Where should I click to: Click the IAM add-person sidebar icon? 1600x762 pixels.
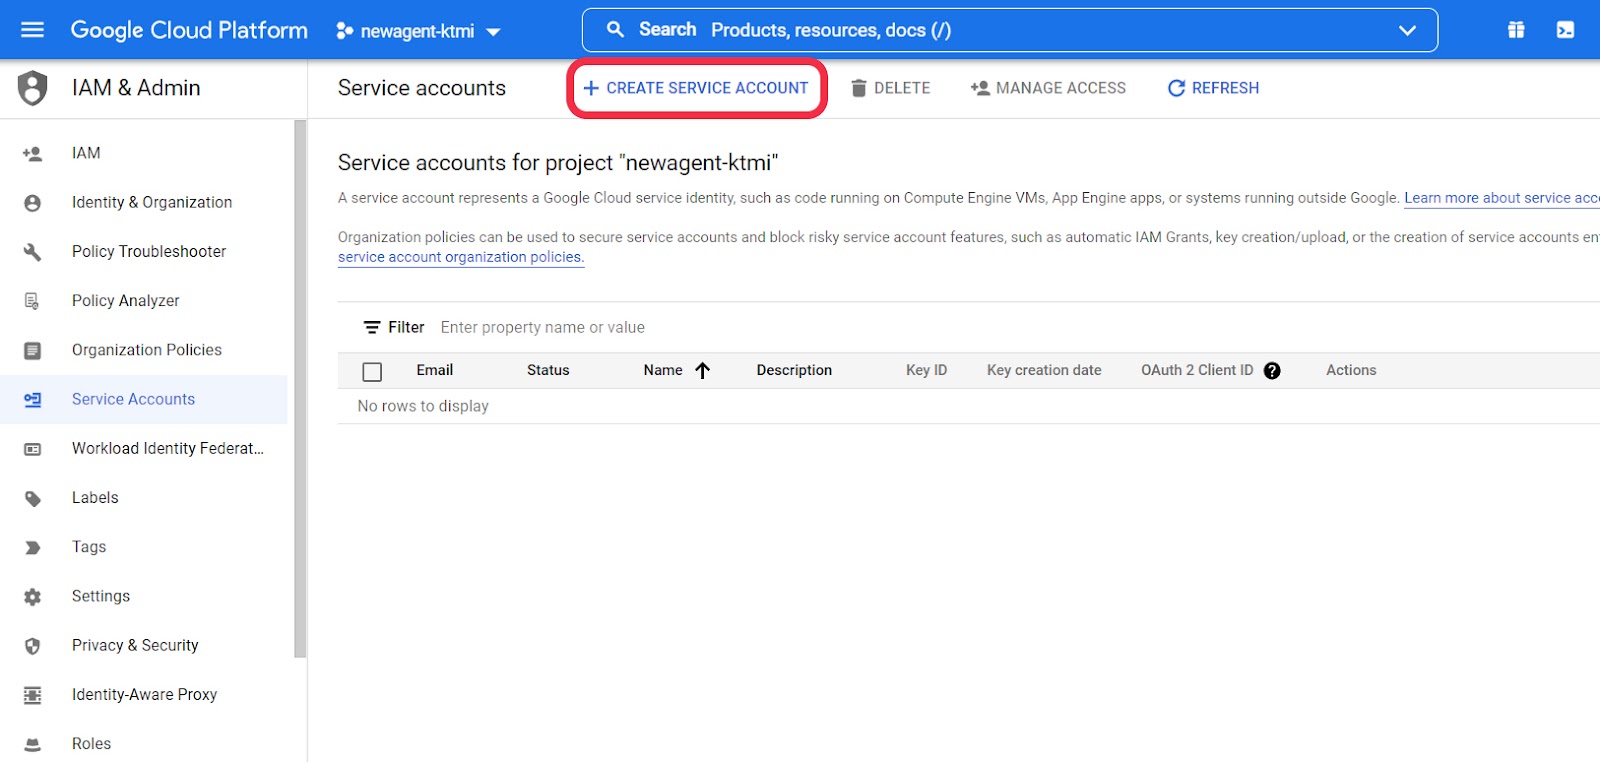(x=32, y=154)
